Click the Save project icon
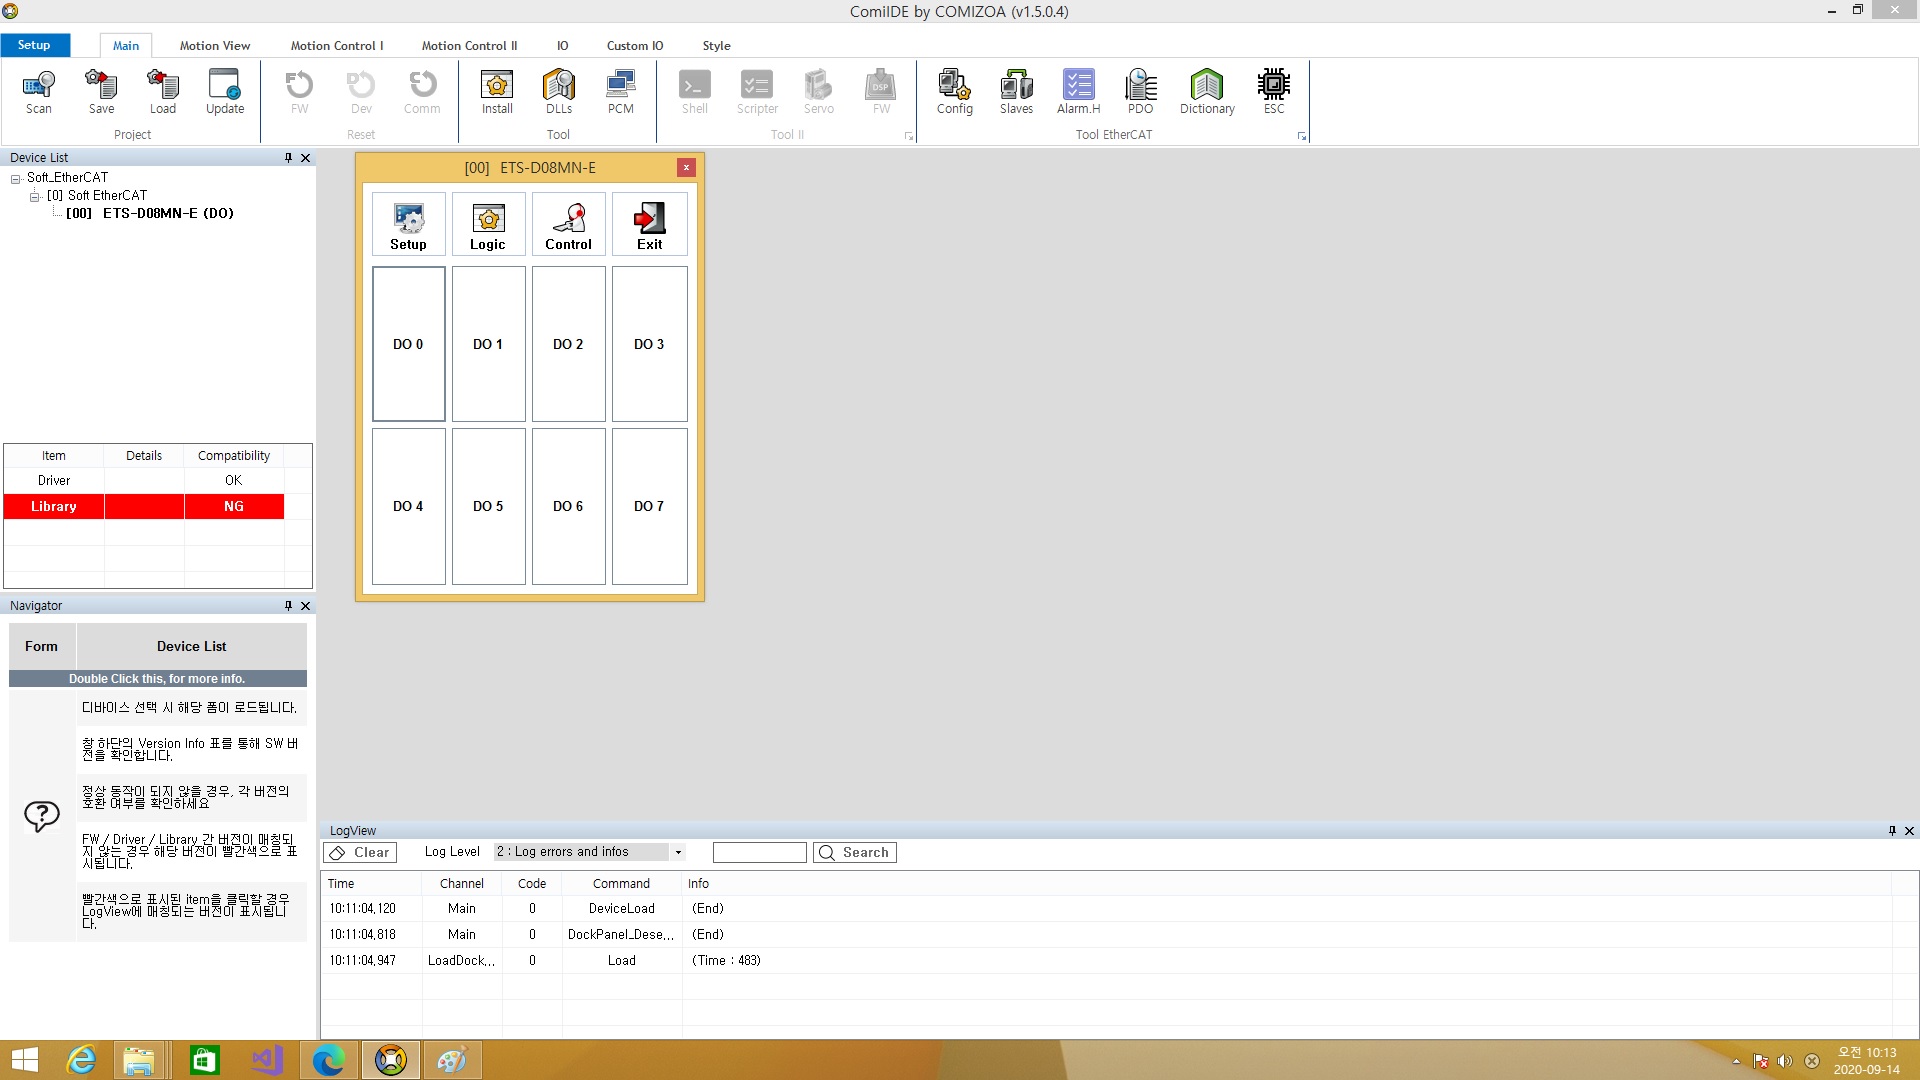 click(x=101, y=92)
